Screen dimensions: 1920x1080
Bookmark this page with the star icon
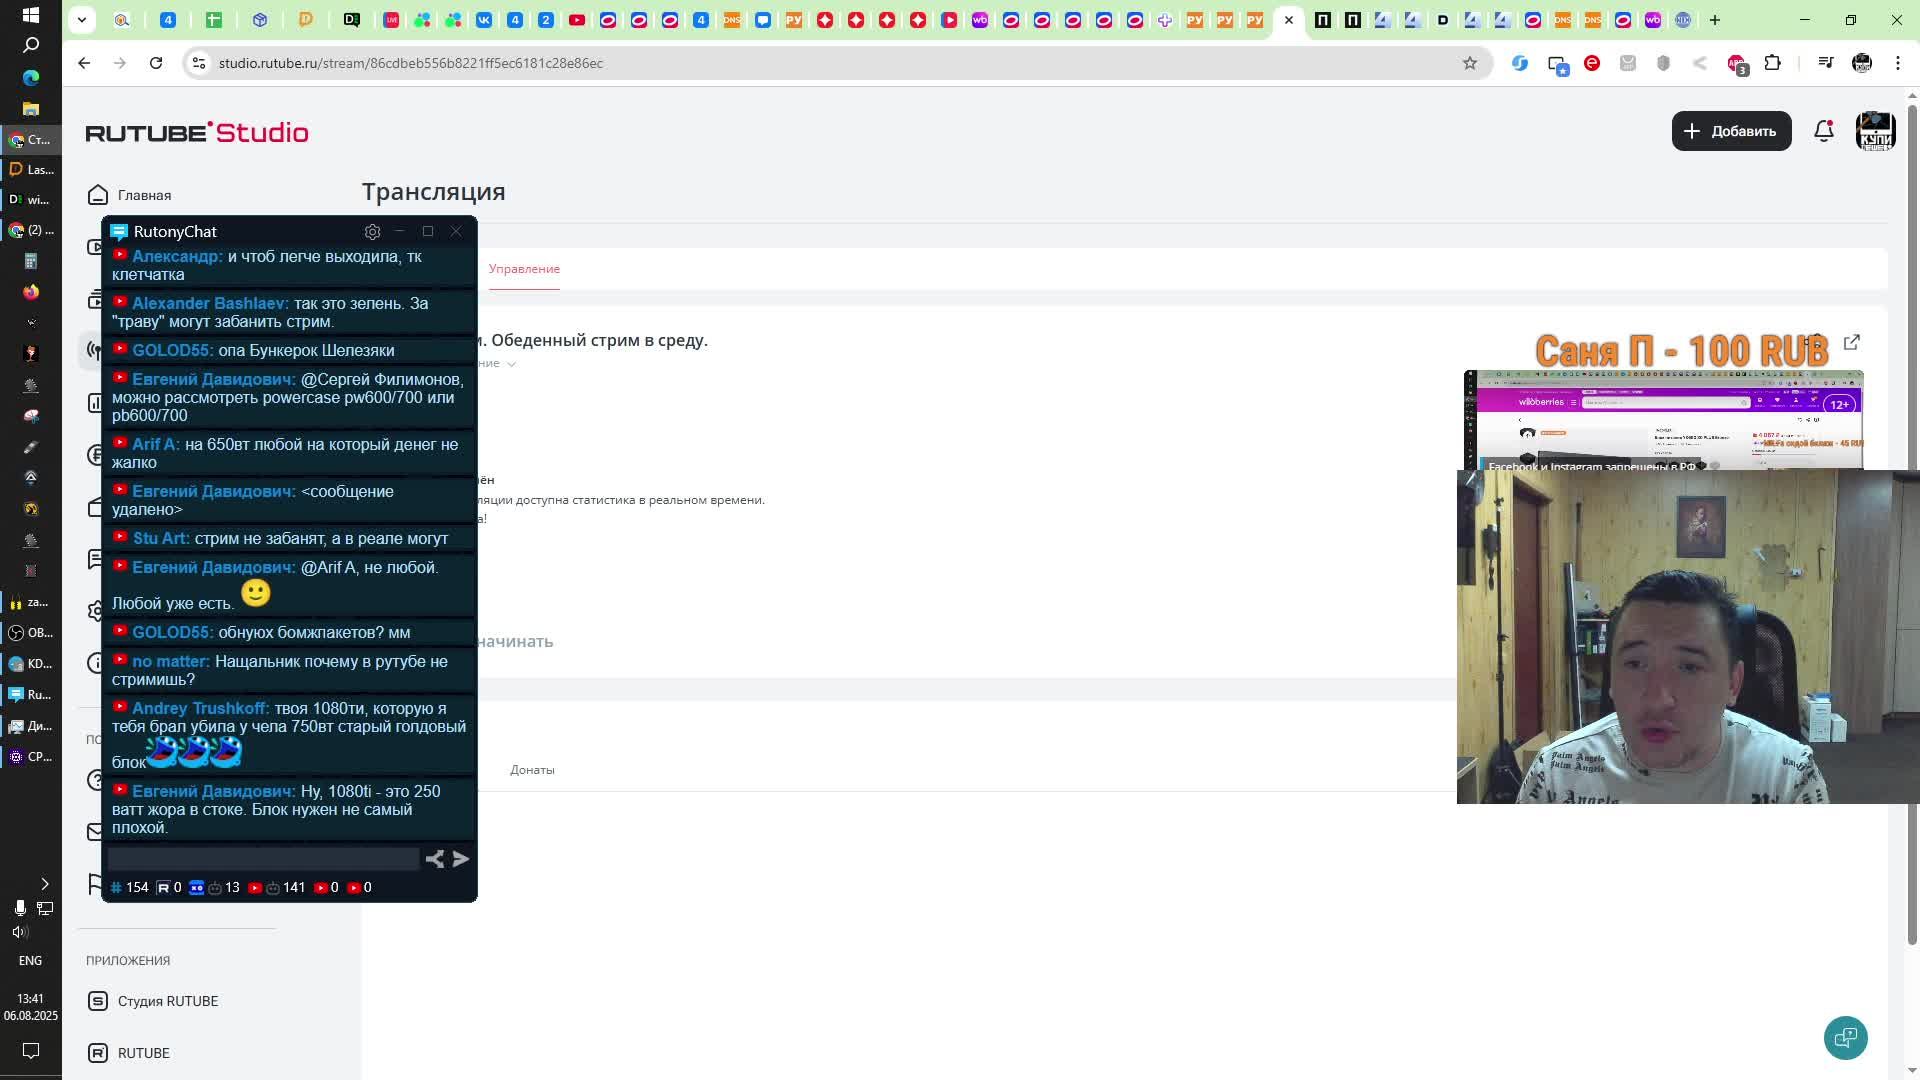pos(1469,63)
